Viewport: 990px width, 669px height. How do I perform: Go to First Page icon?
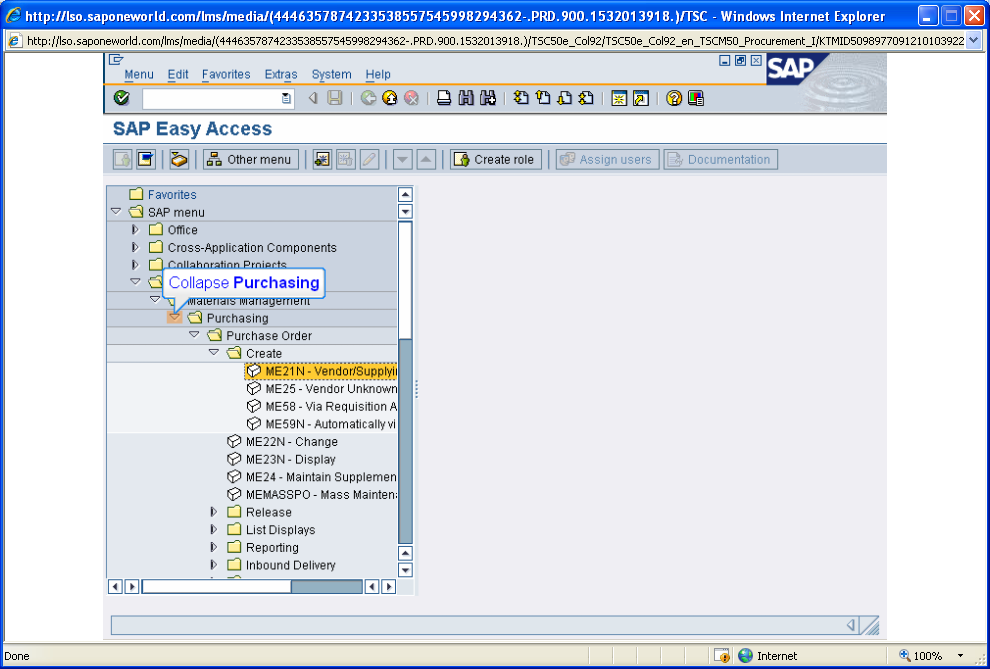521,98
